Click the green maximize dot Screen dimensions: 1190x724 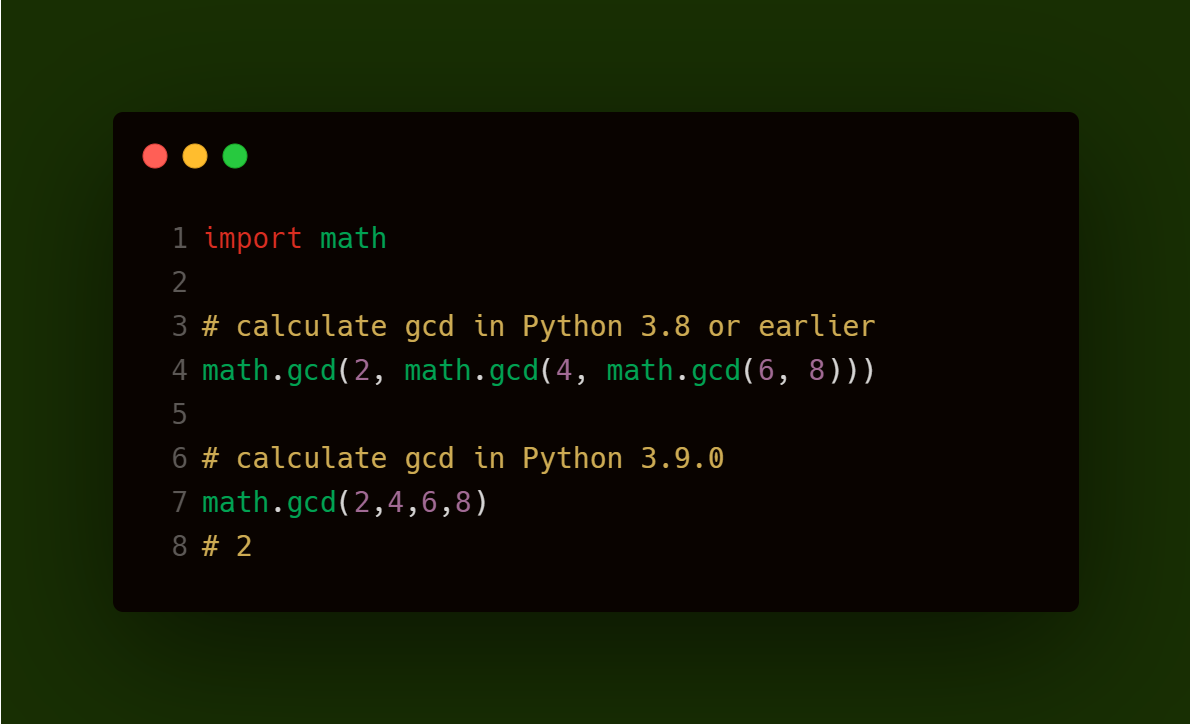235,156
